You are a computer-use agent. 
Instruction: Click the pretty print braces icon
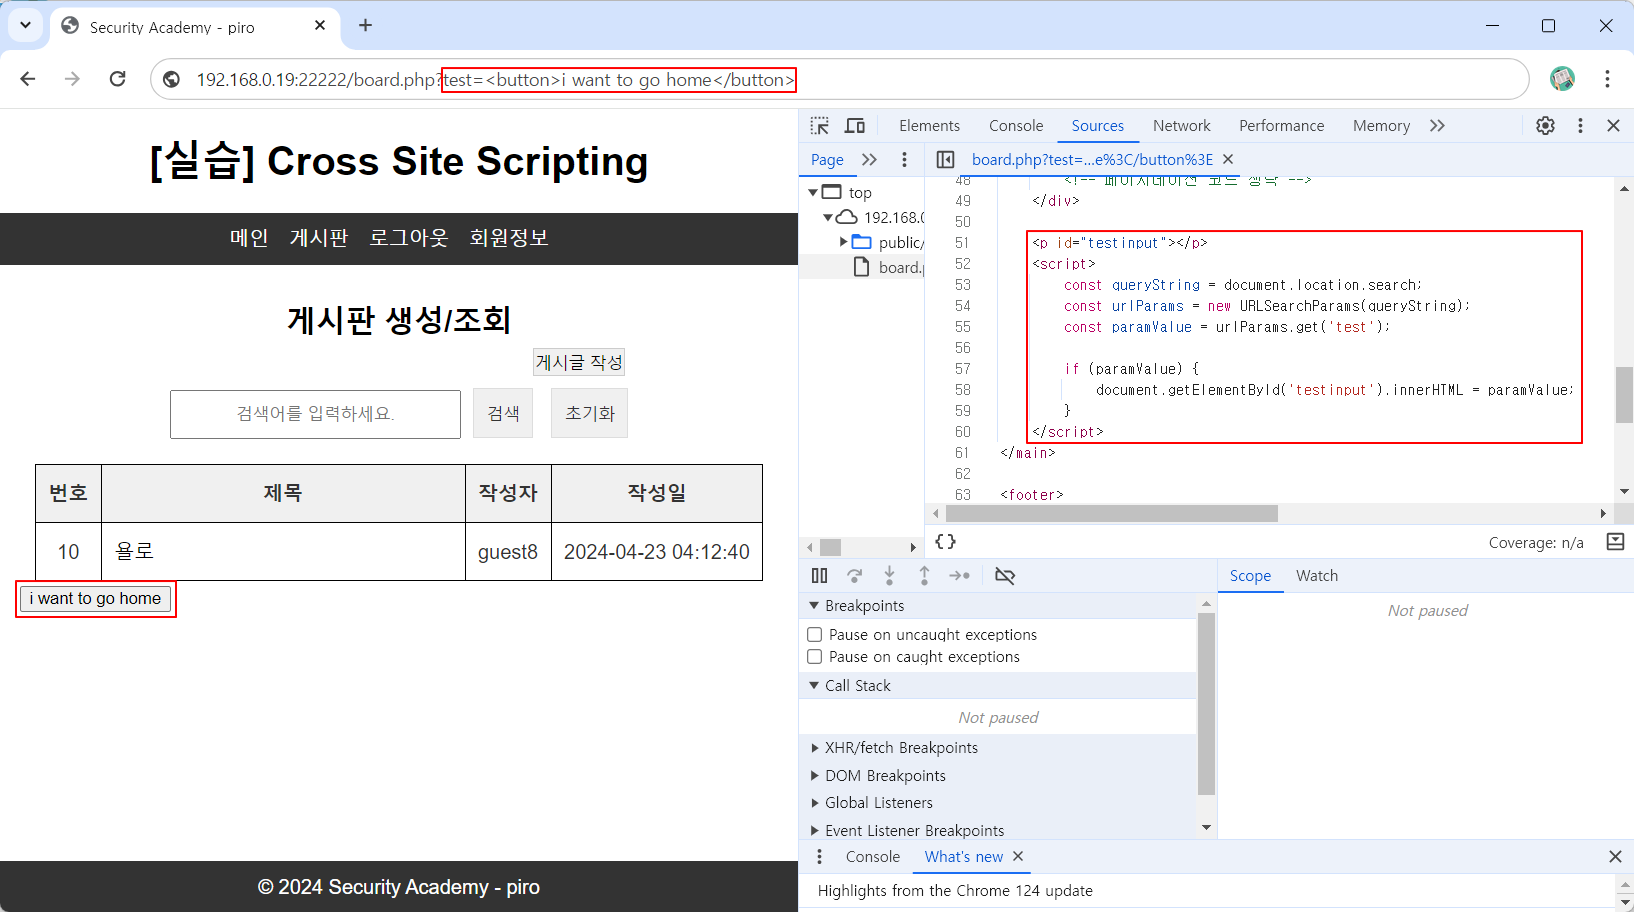945,542
